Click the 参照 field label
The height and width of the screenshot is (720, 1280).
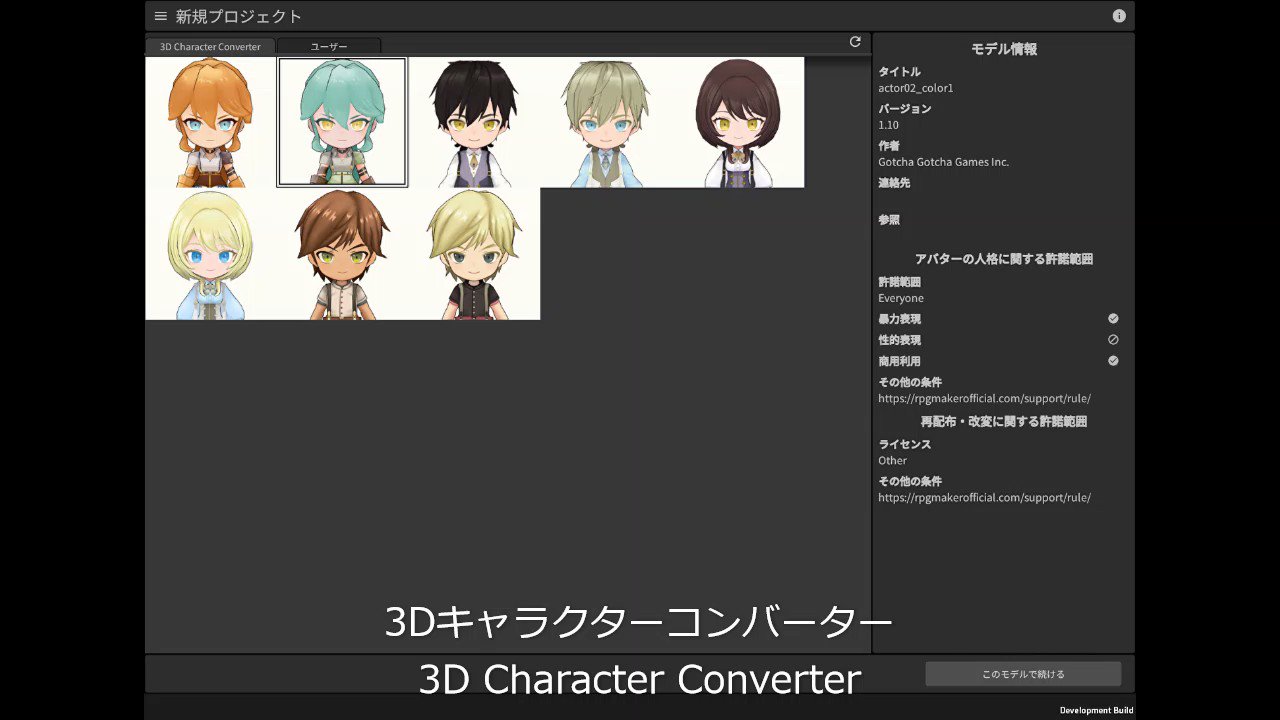click(x=888, y=220)
